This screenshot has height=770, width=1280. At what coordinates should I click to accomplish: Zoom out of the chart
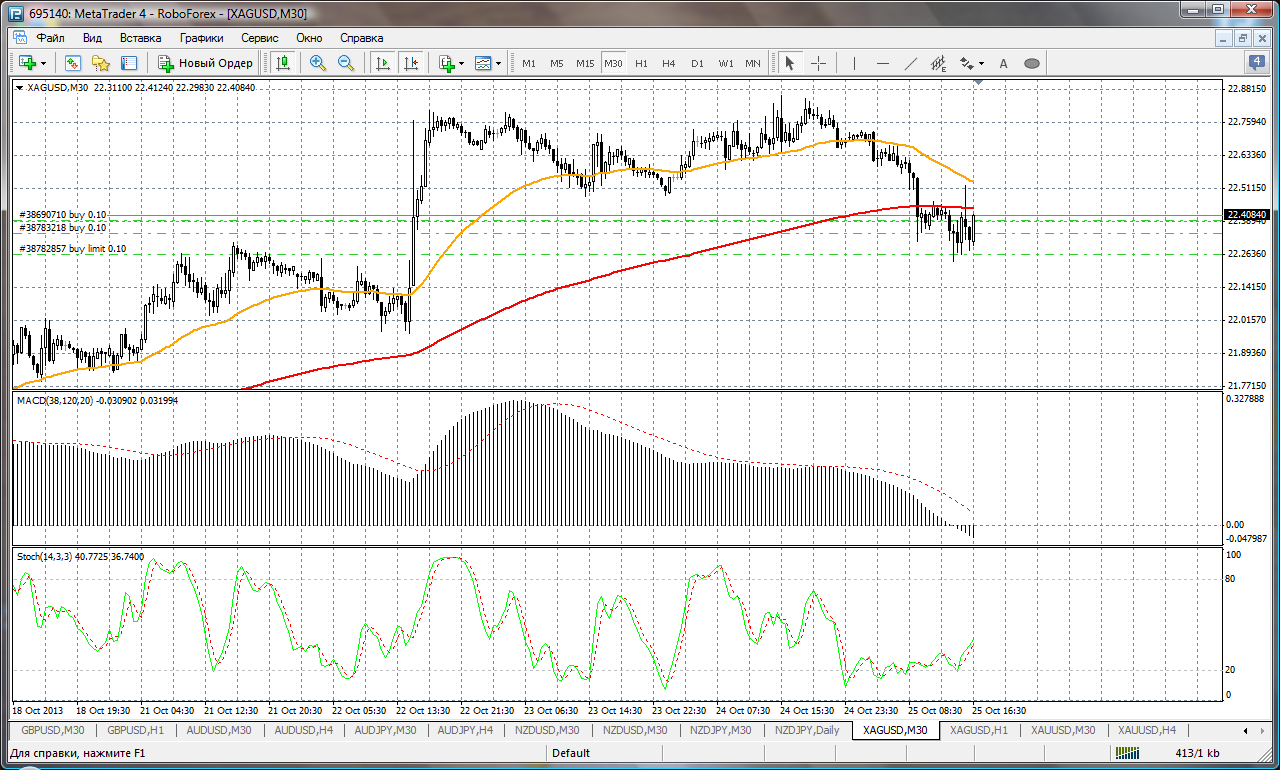click(x=346, y=63)
